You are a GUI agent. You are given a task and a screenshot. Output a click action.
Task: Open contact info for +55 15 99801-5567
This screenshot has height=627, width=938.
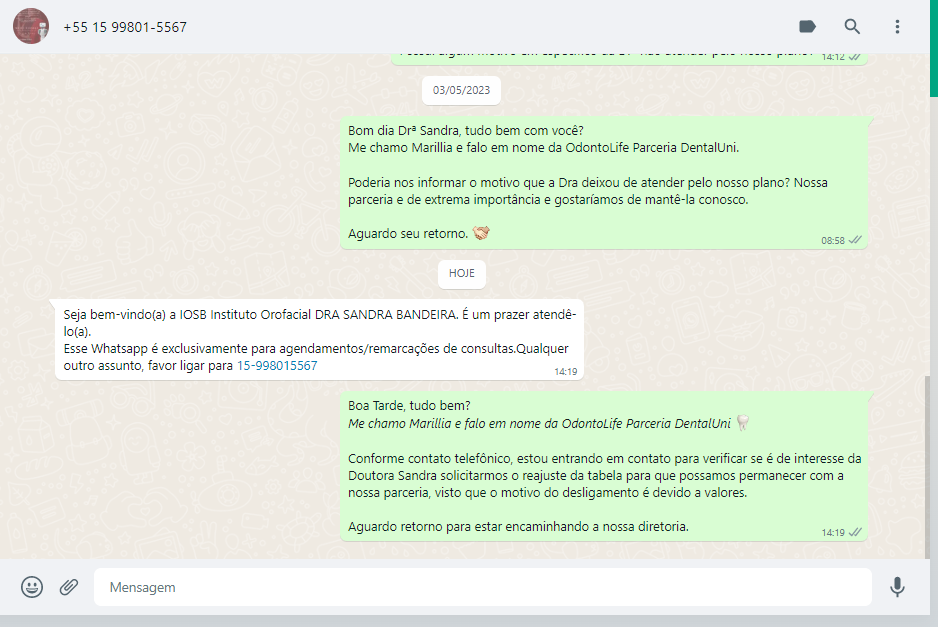coord(125,27)
